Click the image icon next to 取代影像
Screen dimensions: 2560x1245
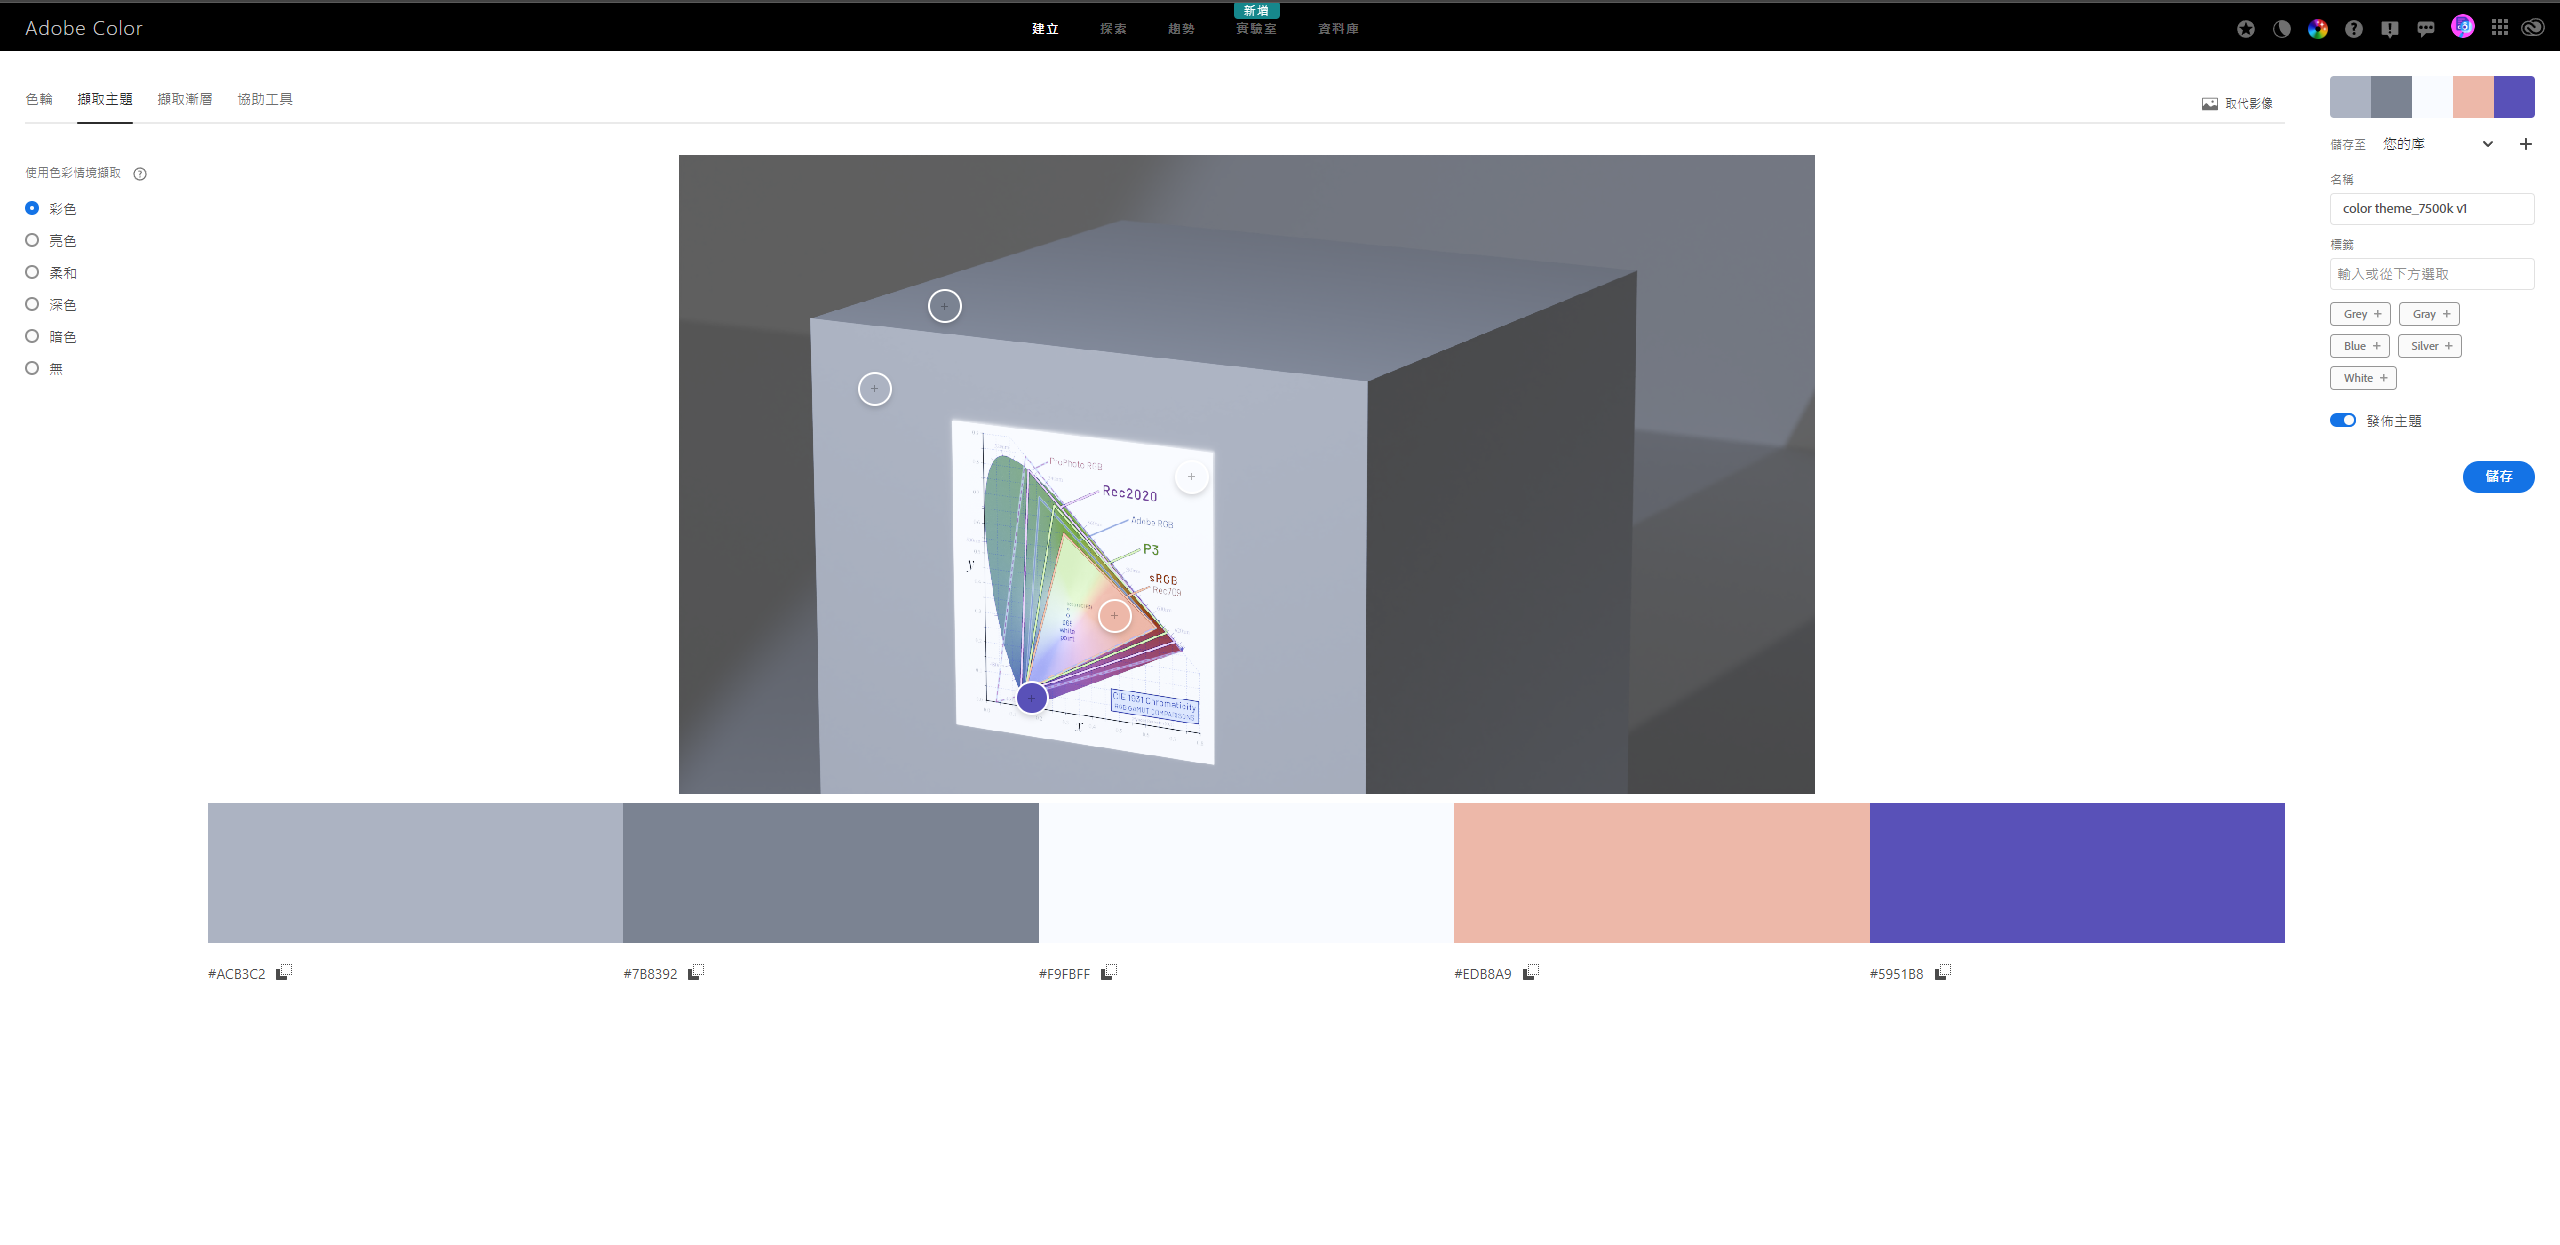coord(2210,104)
